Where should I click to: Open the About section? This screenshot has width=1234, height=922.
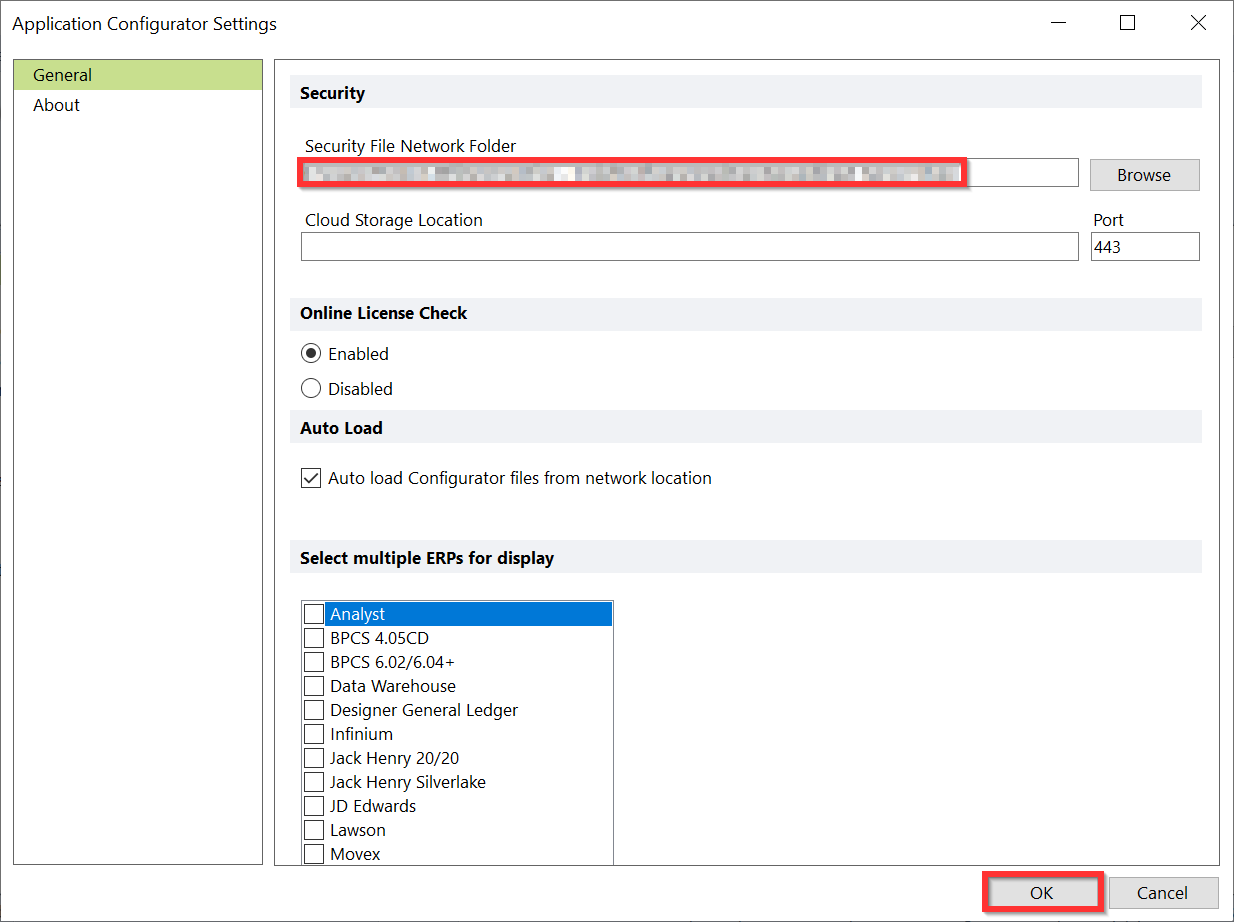[138, 105]
